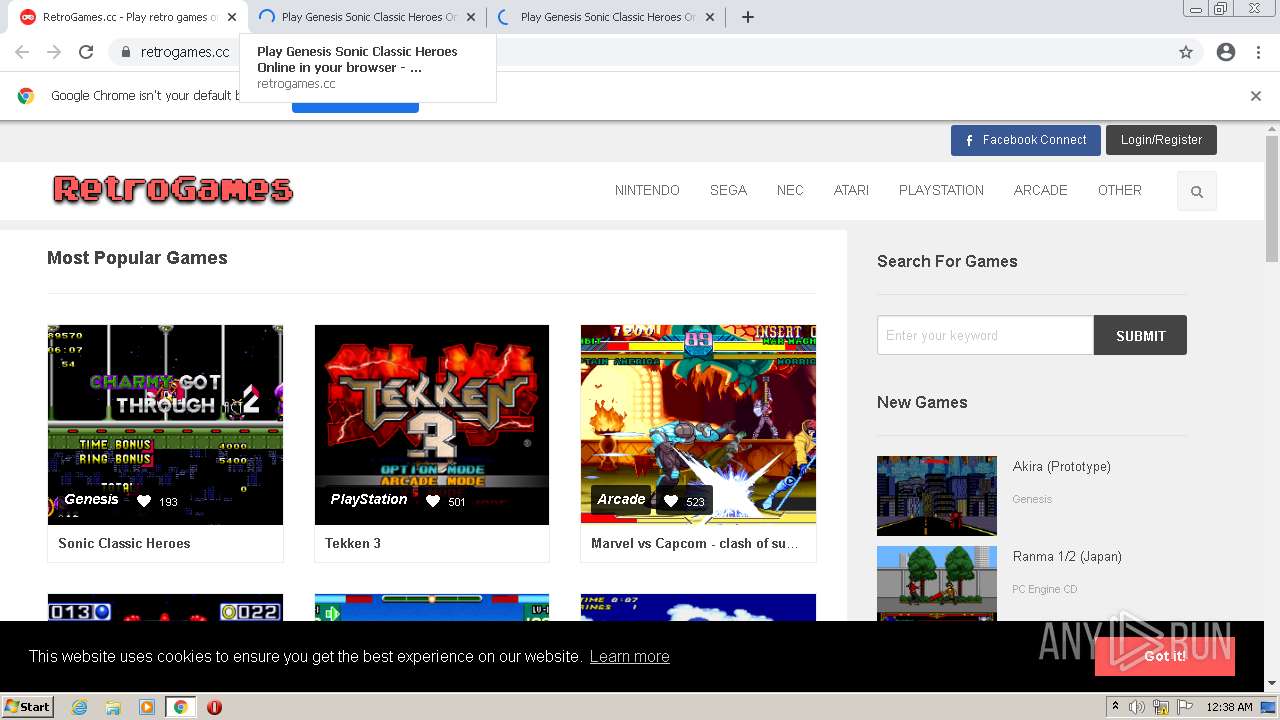Close the second Sonic Classic Heroes tab
The height and width of the screenshot is (720, 1280).
(471, 17)
